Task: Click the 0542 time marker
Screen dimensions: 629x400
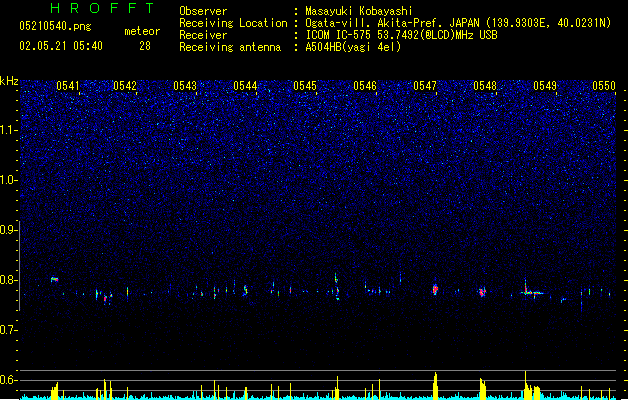Action: click(125, 86)
